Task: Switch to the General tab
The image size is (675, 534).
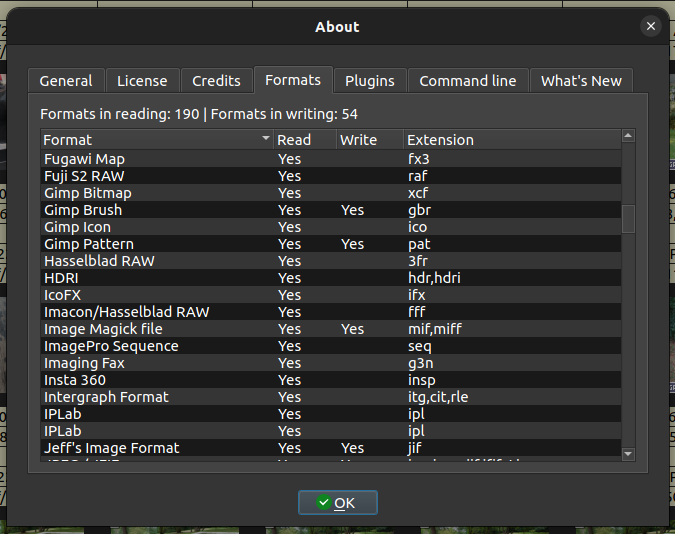Action: point(66,81)
